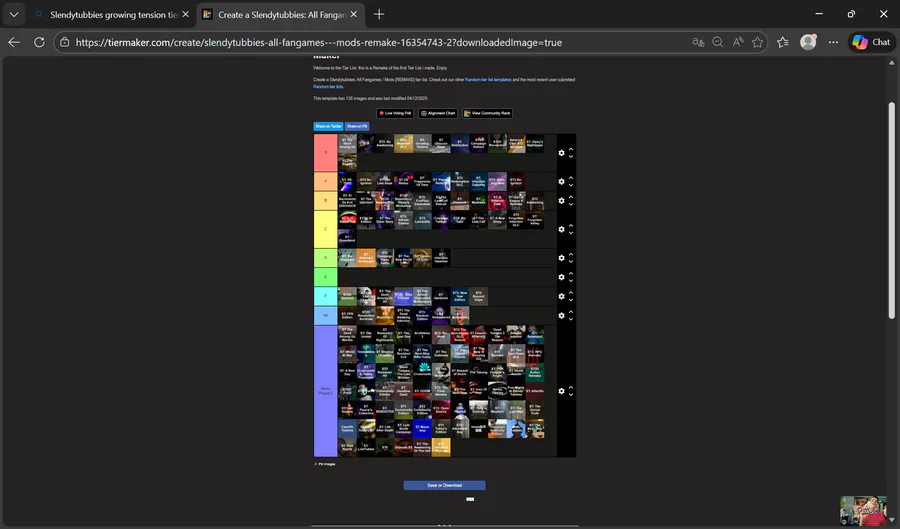View site information lock icon in address bar
This screenshot has height=529, width=900.
(x=65, y=42)
